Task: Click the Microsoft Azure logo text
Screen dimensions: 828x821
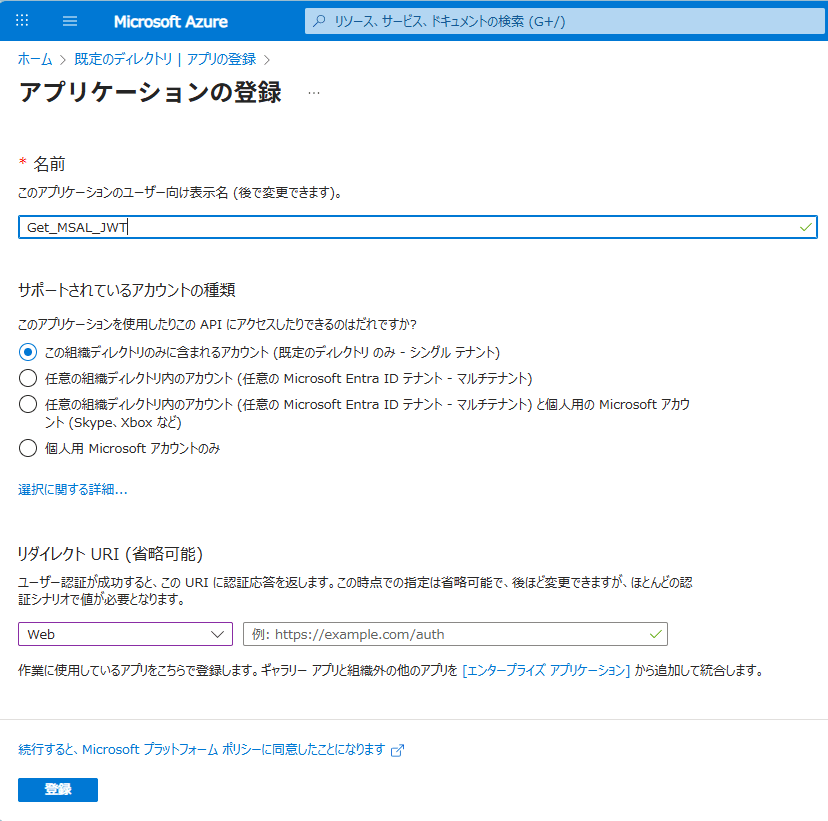Action: (x=171, y=22)
